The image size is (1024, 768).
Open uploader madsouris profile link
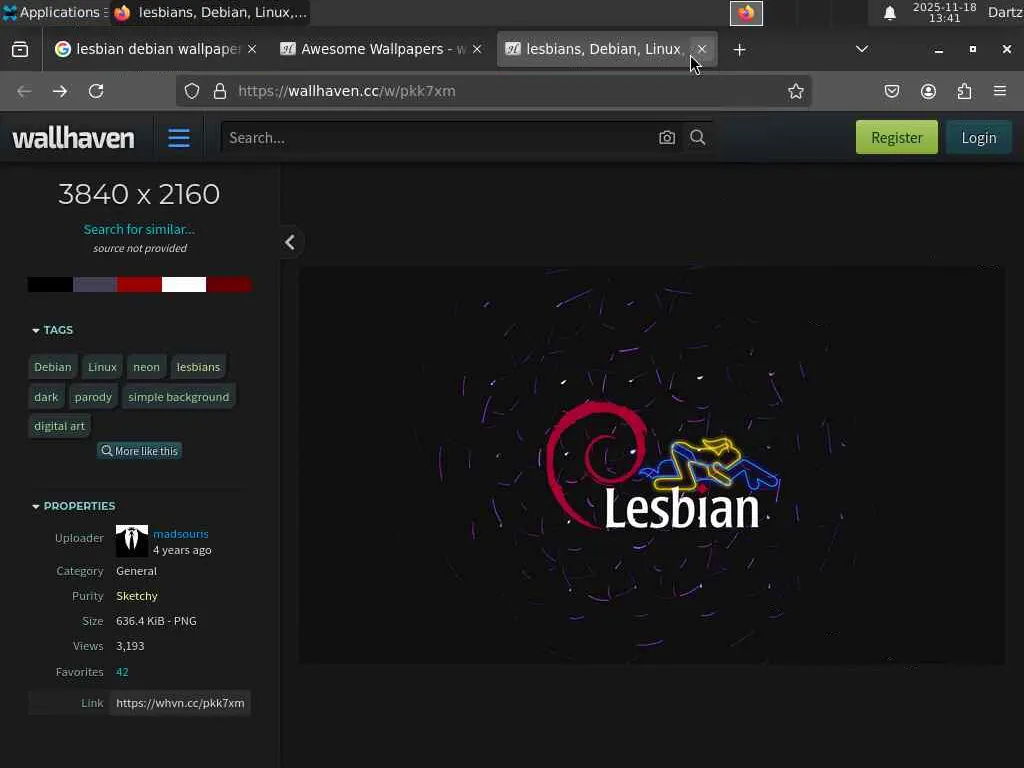(181, 534)
